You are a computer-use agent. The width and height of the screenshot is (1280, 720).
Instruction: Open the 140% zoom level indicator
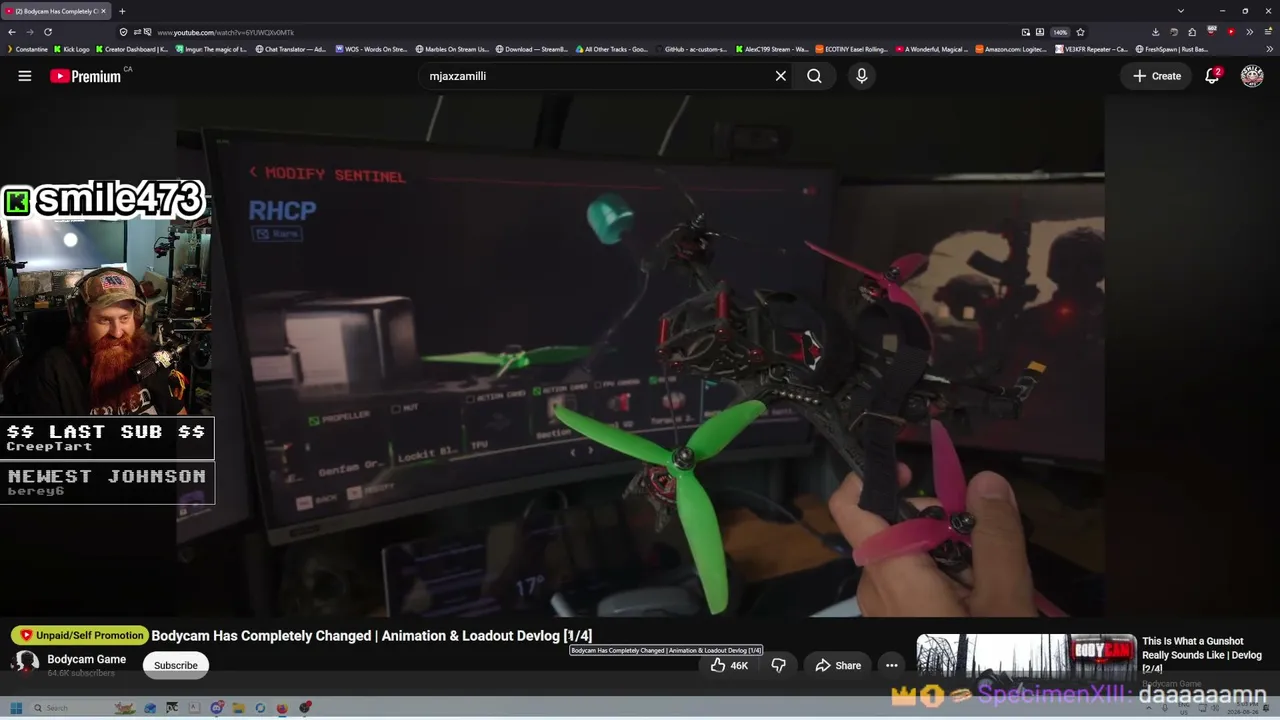[x=1060, y=32]
